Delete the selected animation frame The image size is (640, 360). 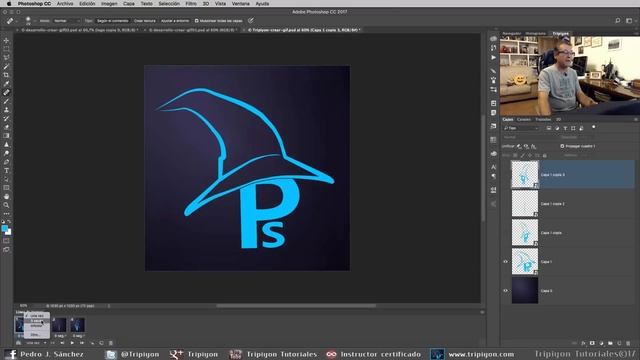(x=111, y=343)
